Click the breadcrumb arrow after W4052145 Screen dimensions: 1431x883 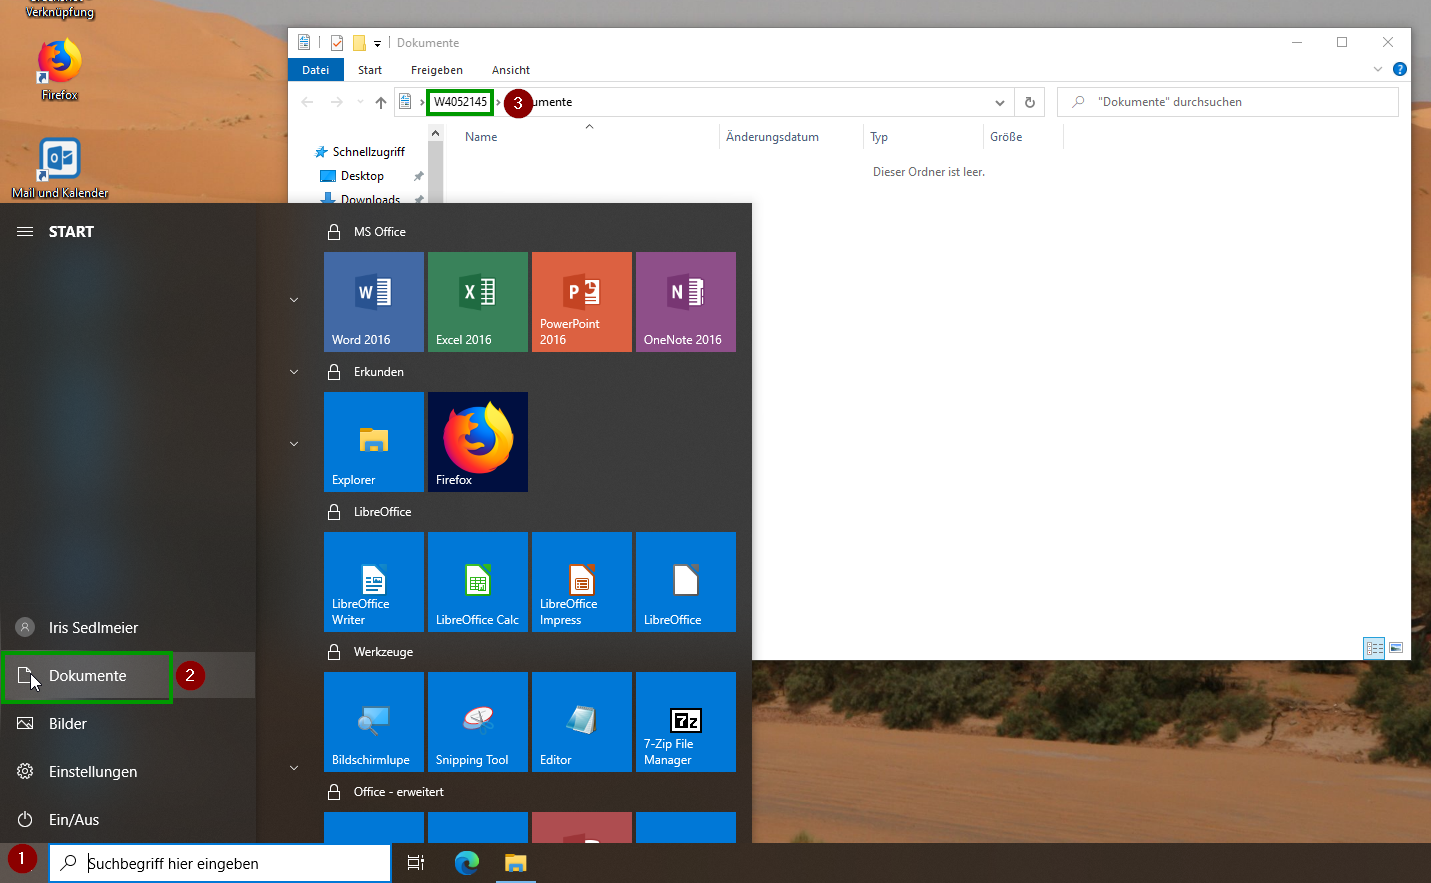[x=498, y=102]
